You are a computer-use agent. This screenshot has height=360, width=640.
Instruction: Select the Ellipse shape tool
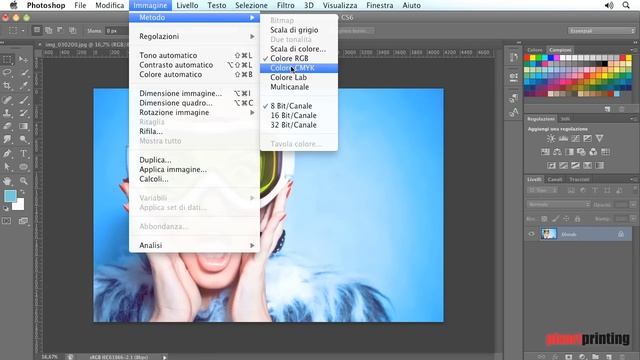(24, 167)
